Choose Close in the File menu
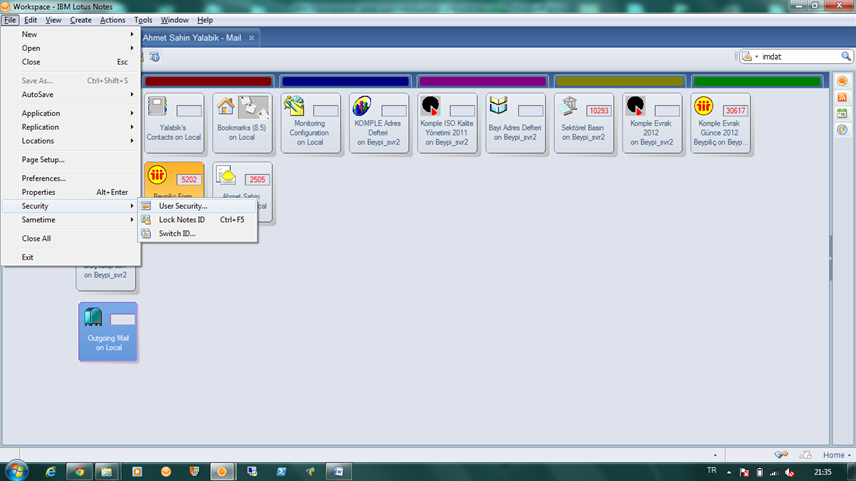Screen dimensions: 856x481 pyautogui.click(x=71, y=62)
